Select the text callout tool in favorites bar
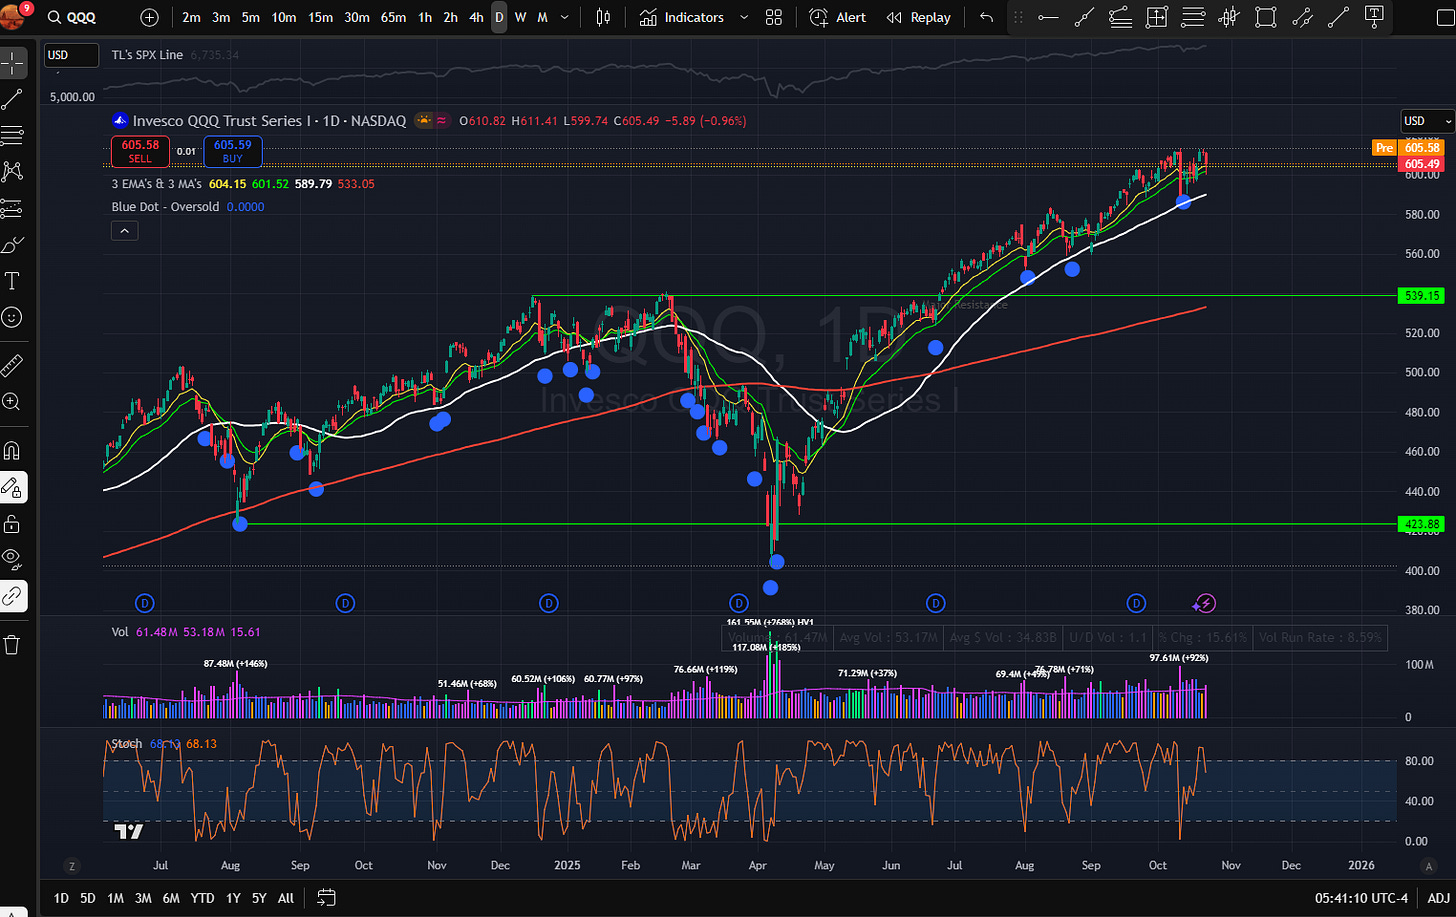 [x=1375, y=17]
